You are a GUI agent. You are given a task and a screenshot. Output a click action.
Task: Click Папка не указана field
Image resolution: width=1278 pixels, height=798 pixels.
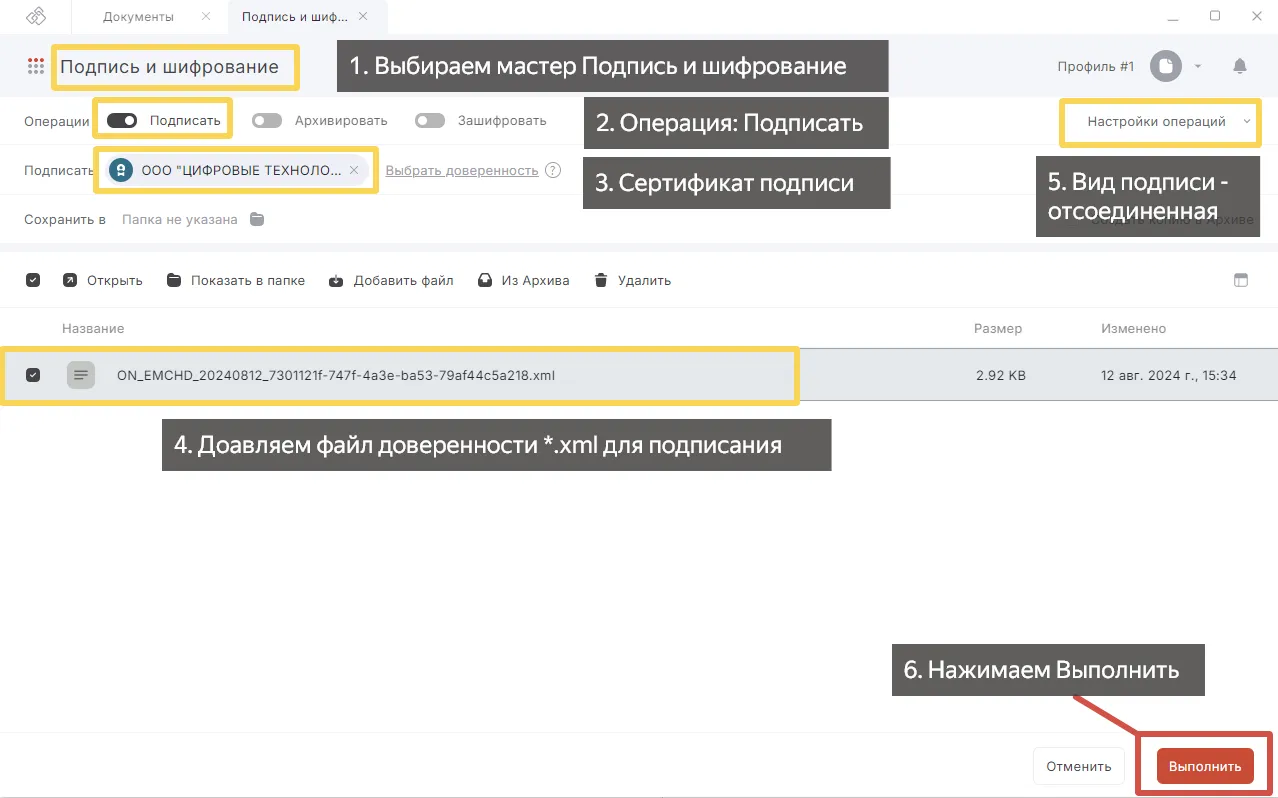180,219
